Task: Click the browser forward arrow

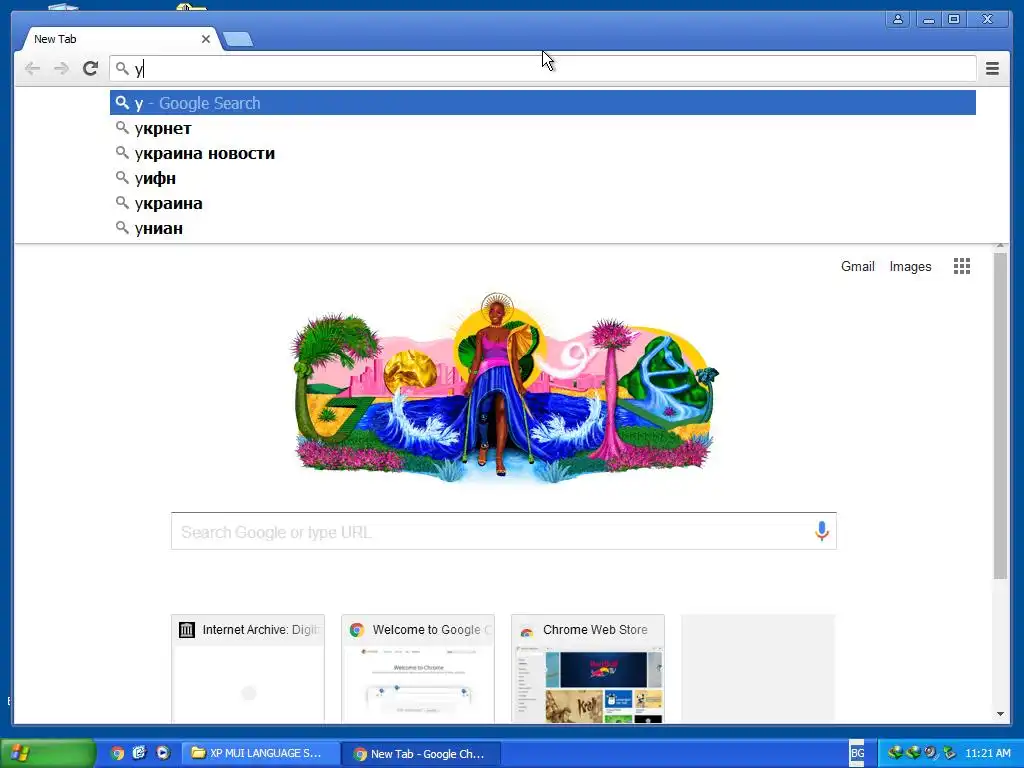Action: click(61, 69)
